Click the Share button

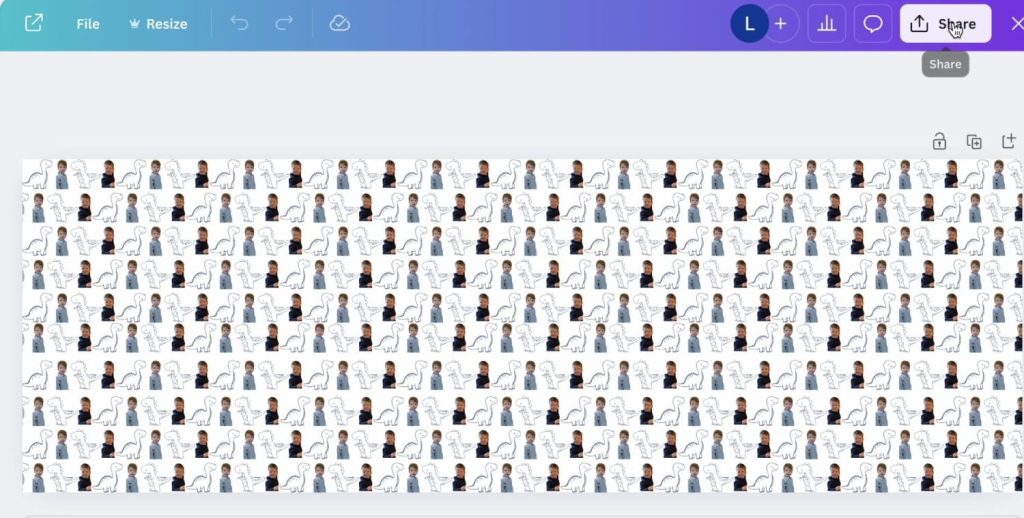click(945, 24)
